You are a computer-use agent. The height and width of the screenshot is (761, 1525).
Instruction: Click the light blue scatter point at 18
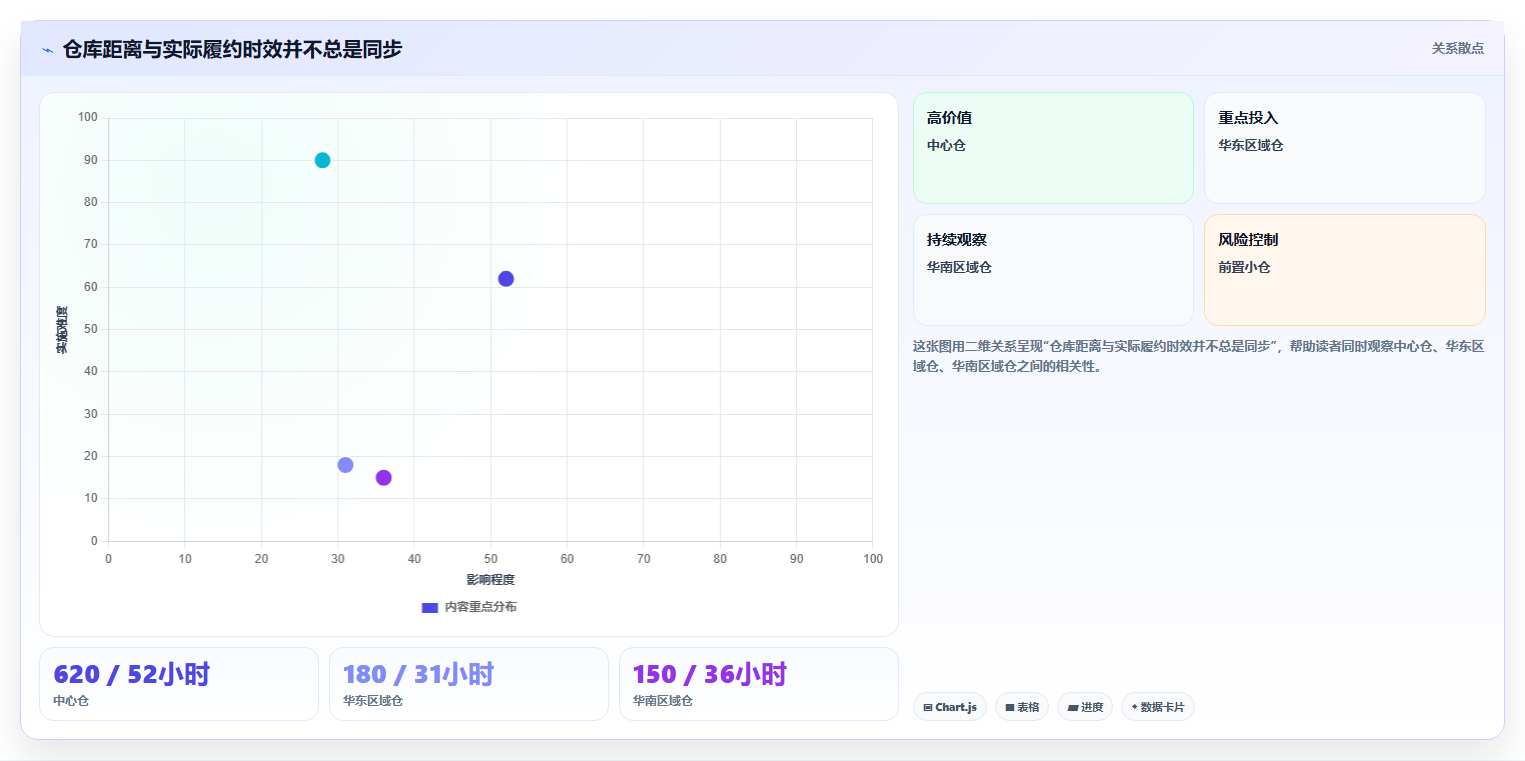(345, 465)
